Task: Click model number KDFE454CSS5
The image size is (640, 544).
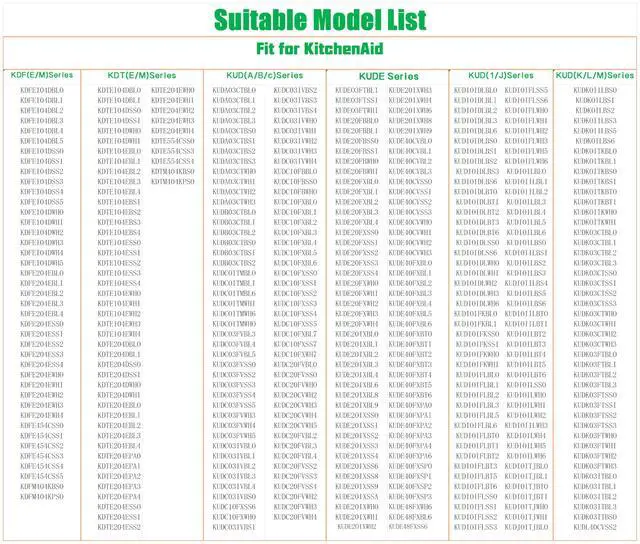Action: tap(42, 476)
